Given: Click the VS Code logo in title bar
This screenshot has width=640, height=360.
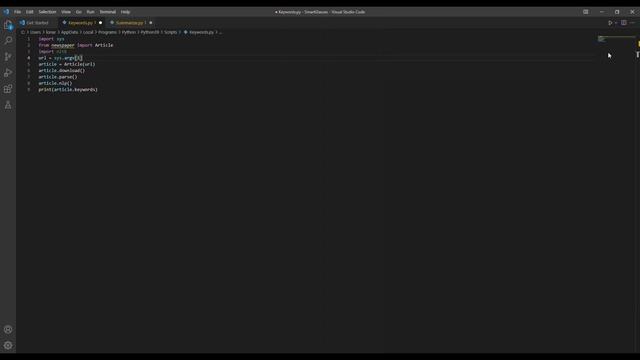Looking at the screenshot, I should 6,12.
